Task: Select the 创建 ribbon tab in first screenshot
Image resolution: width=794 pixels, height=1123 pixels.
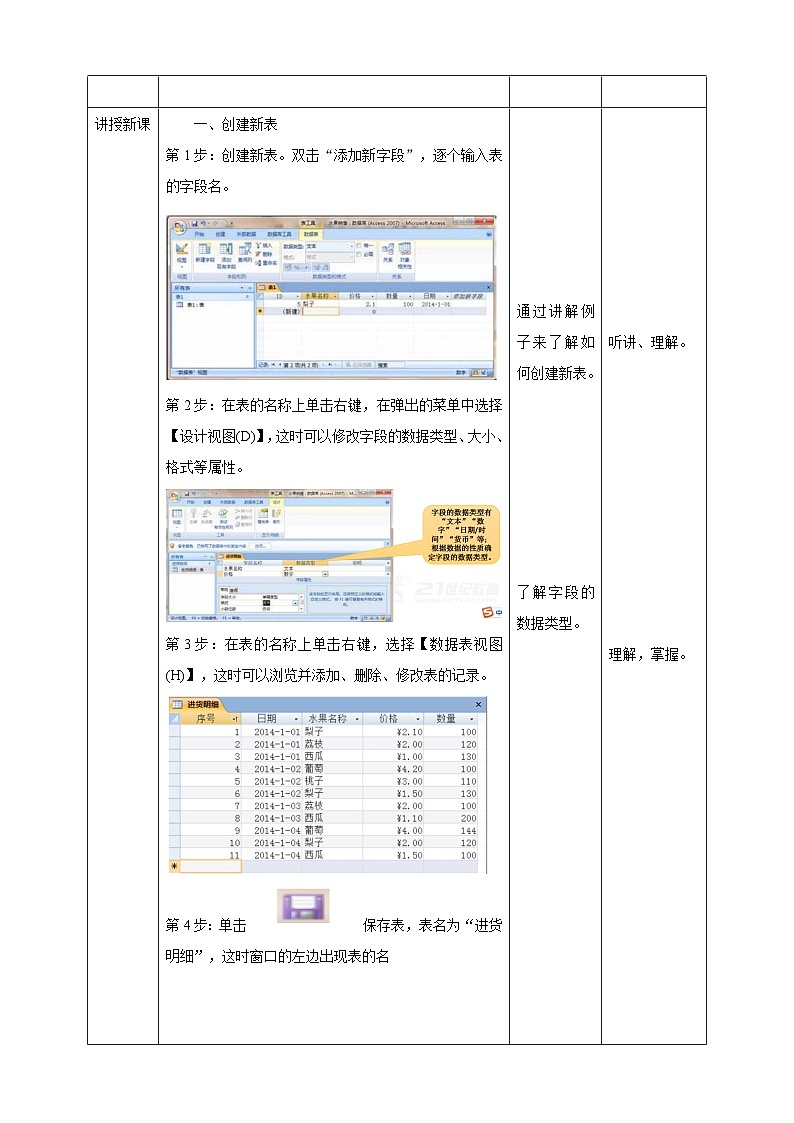Action: coord(221,234)
